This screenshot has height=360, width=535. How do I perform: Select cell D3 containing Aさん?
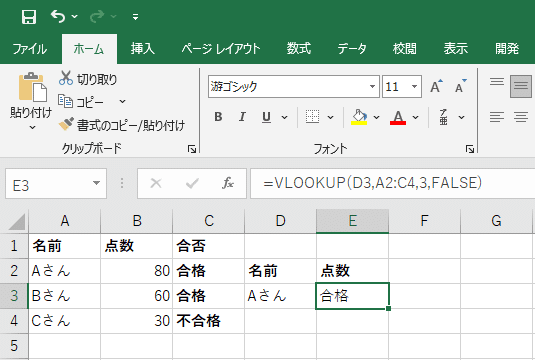pyautogui.click(x=280, y=296)
